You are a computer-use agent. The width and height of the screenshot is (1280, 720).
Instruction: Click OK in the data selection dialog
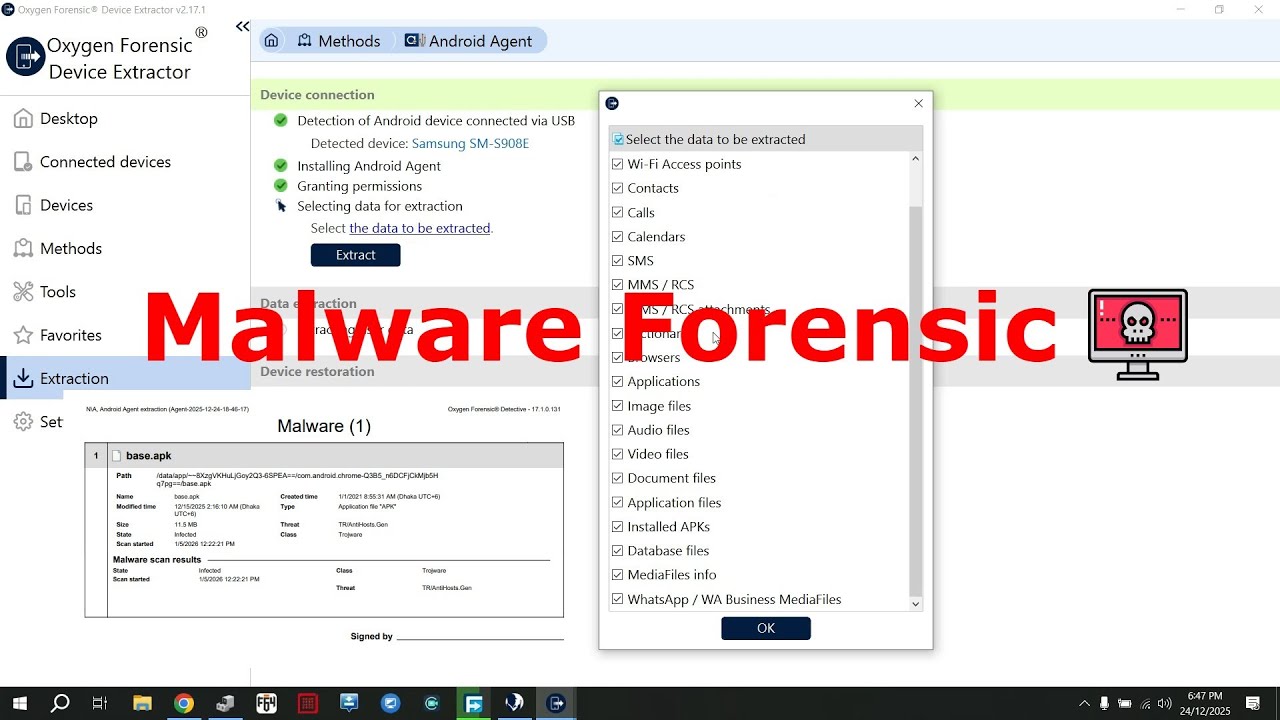(x=766, y=628)
